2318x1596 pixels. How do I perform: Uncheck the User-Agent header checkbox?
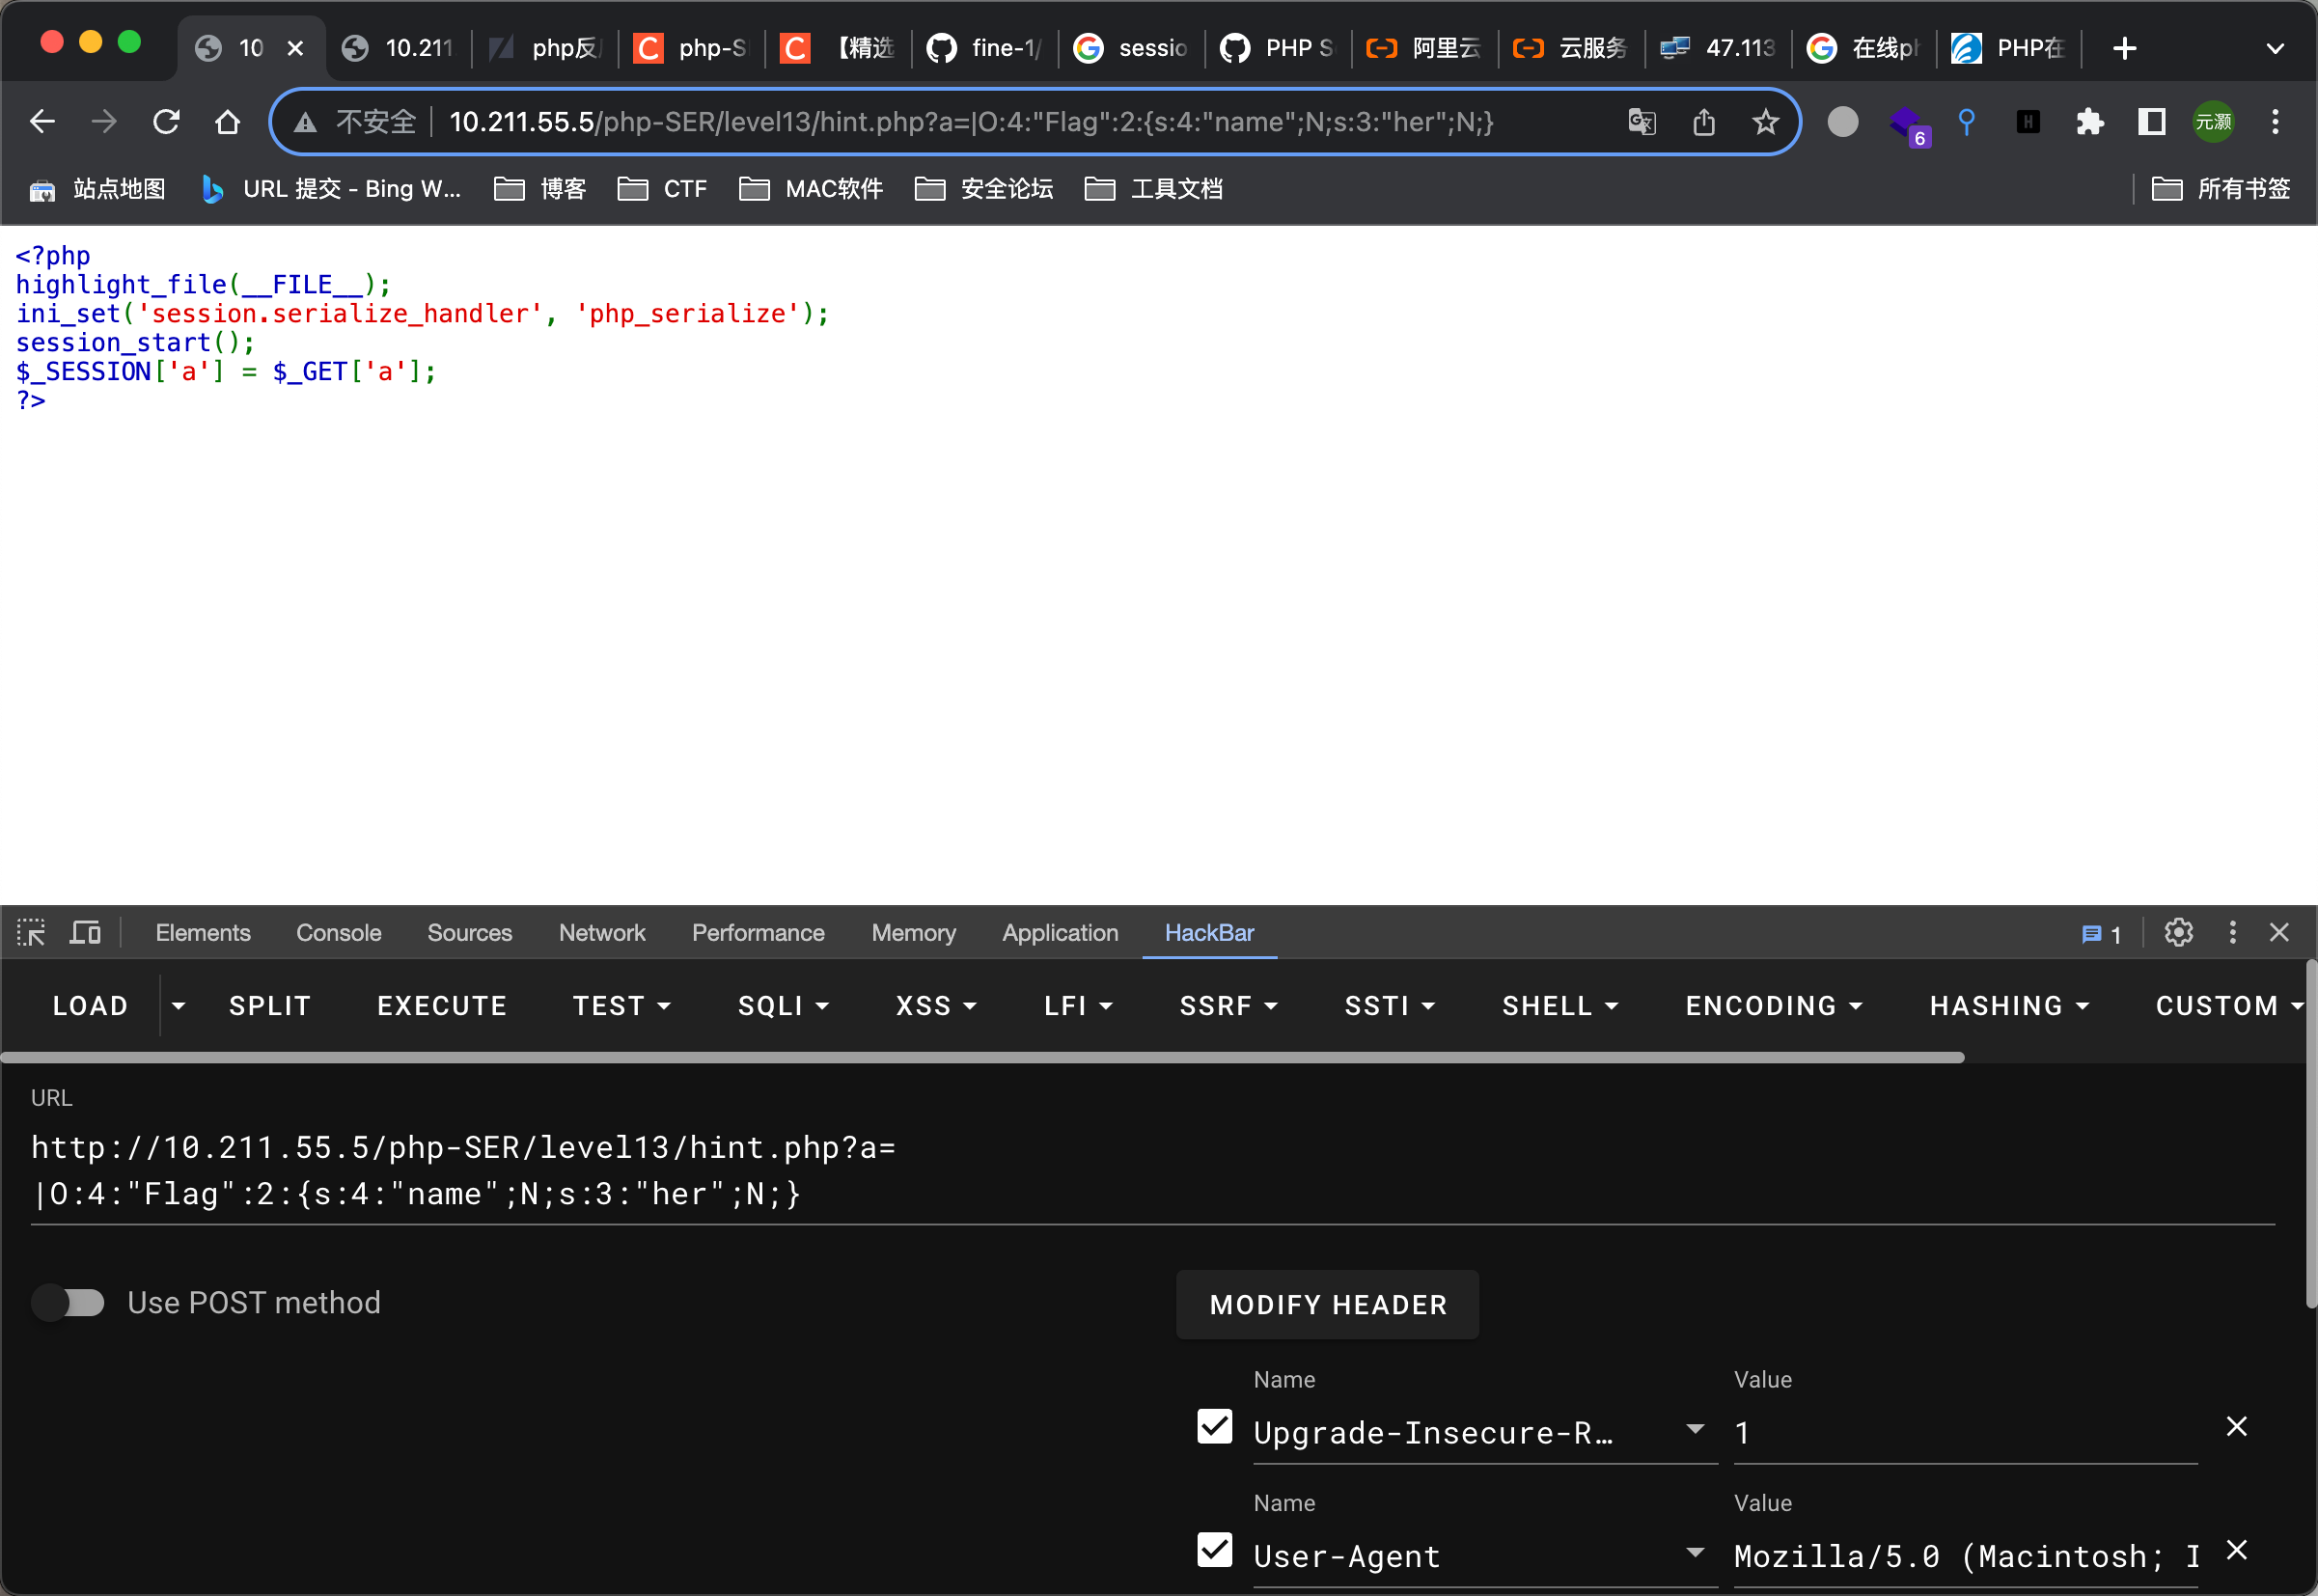(x=1215, y=1551)
